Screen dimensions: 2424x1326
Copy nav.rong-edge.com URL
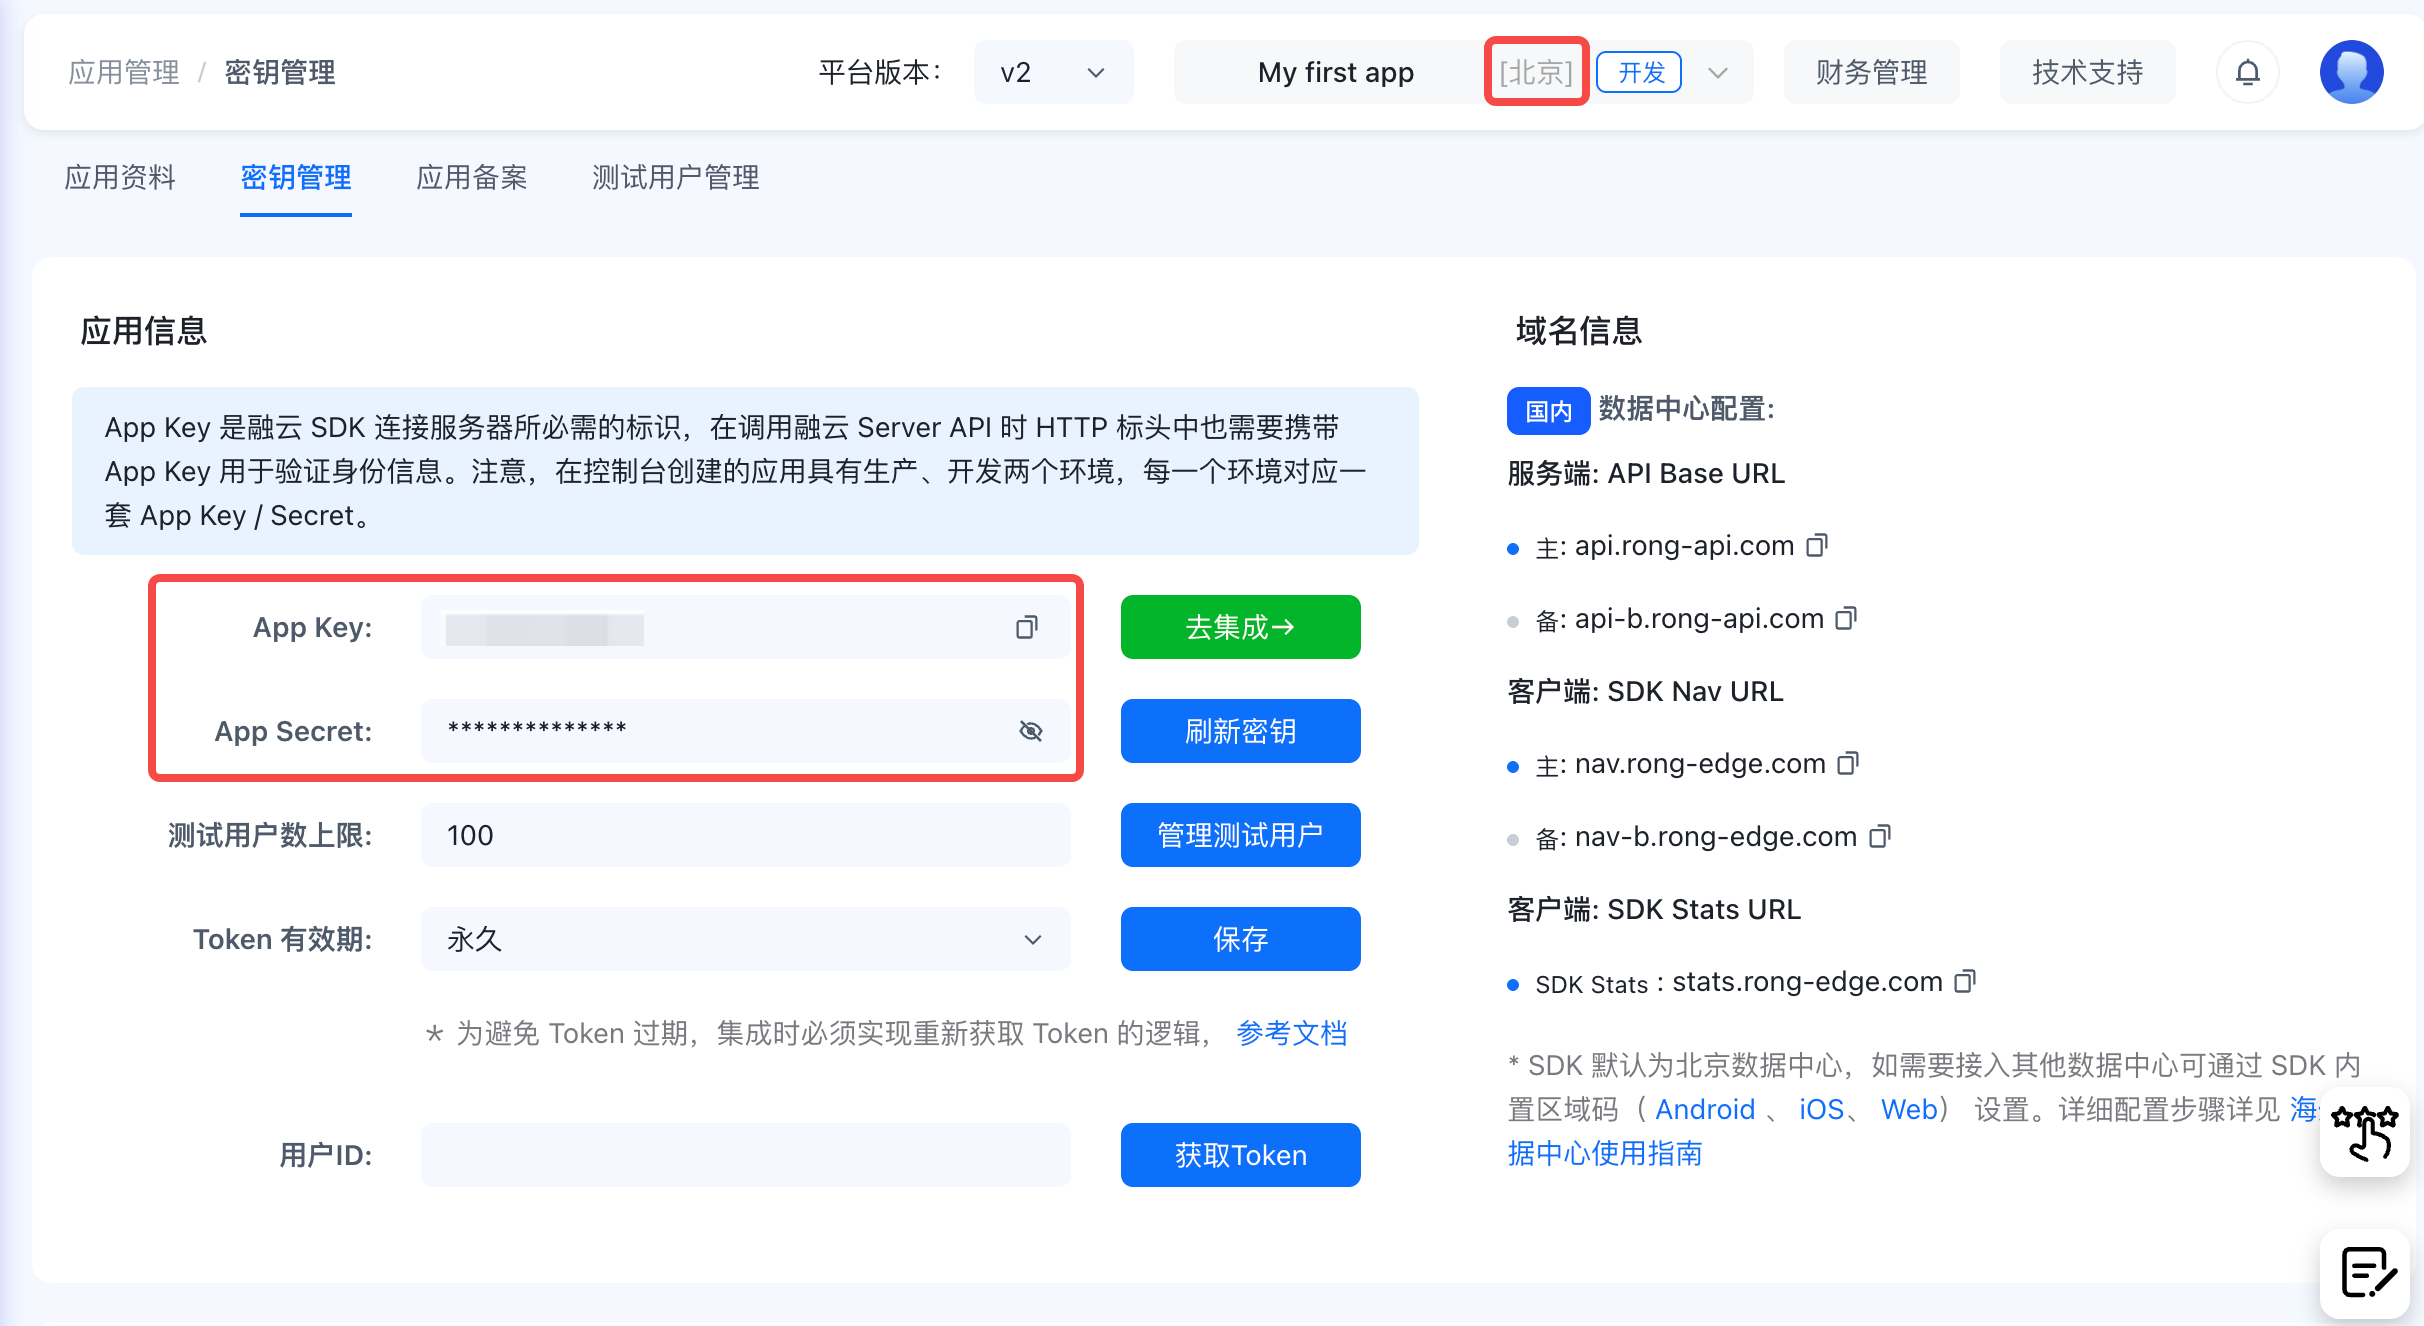click(1848, 763)
